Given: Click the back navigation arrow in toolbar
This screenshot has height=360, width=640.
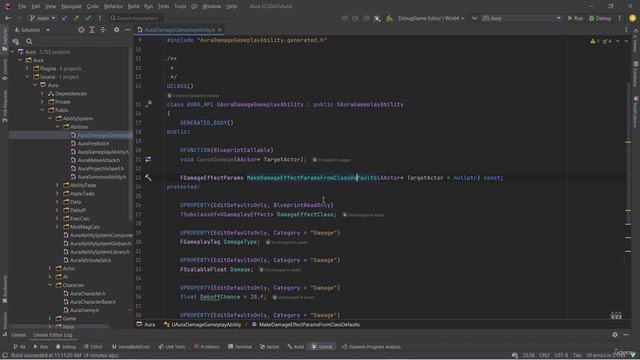Looking at the screenshot, I should coord(8,18).
